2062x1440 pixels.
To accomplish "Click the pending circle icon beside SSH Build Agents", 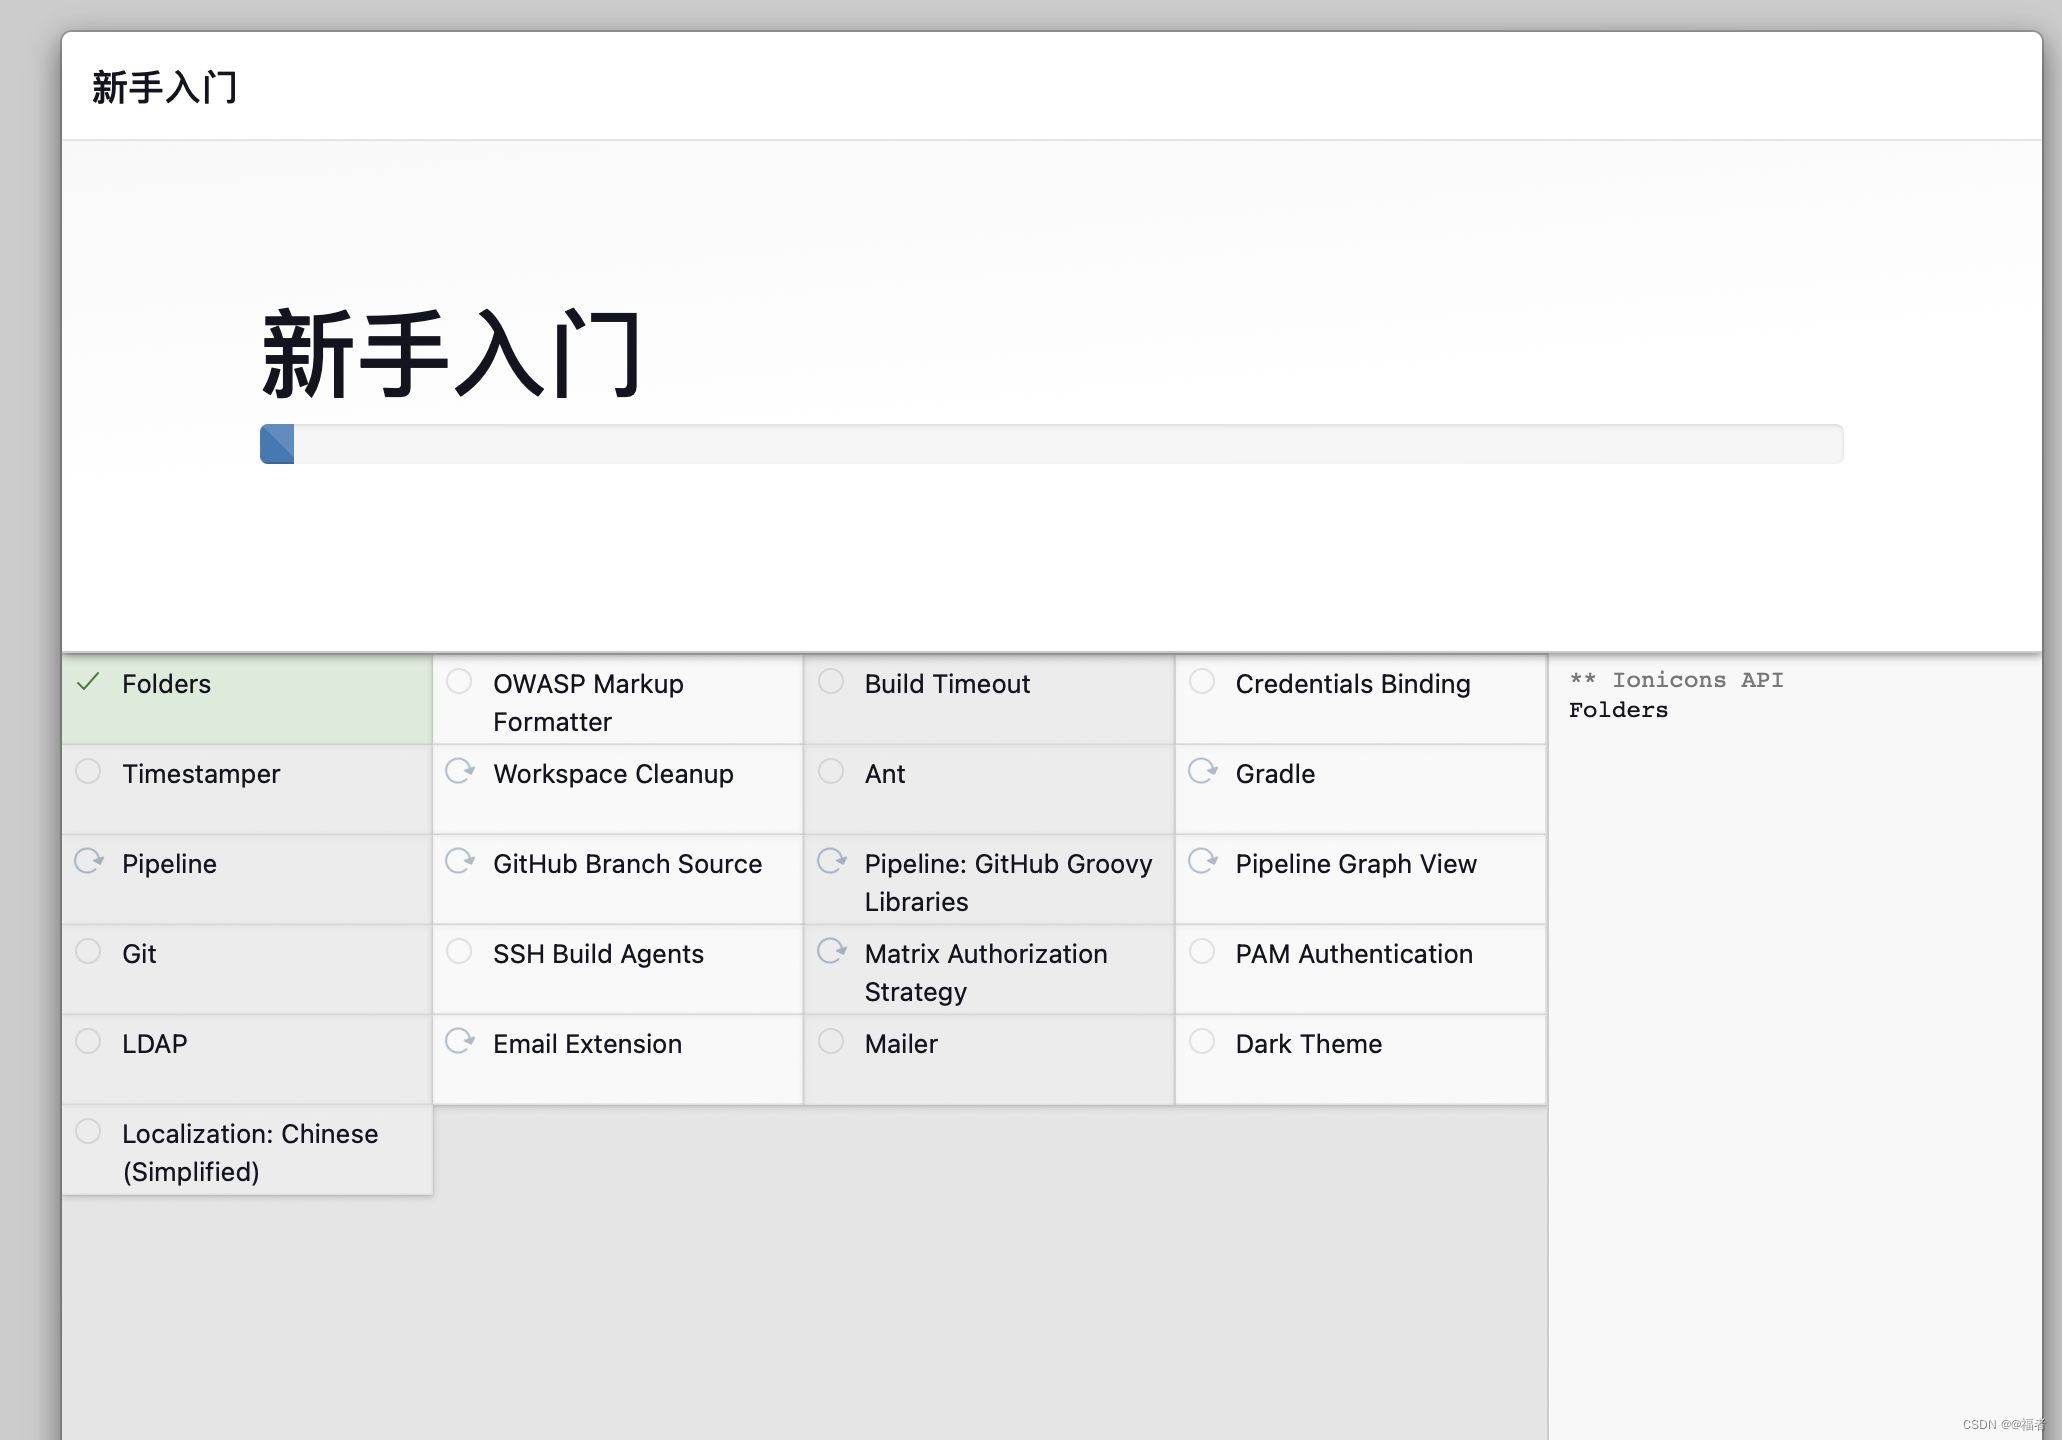I will [x=459, y=951].
